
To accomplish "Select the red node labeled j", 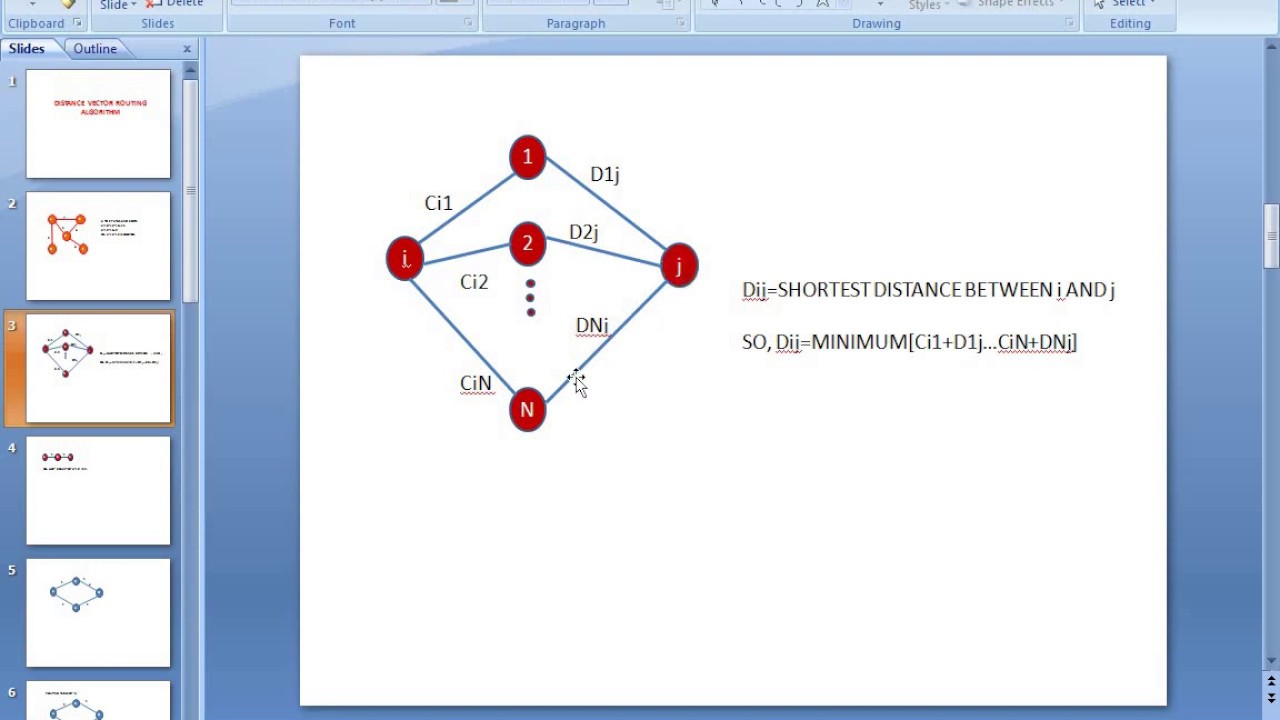I will (x=679, y=265).
